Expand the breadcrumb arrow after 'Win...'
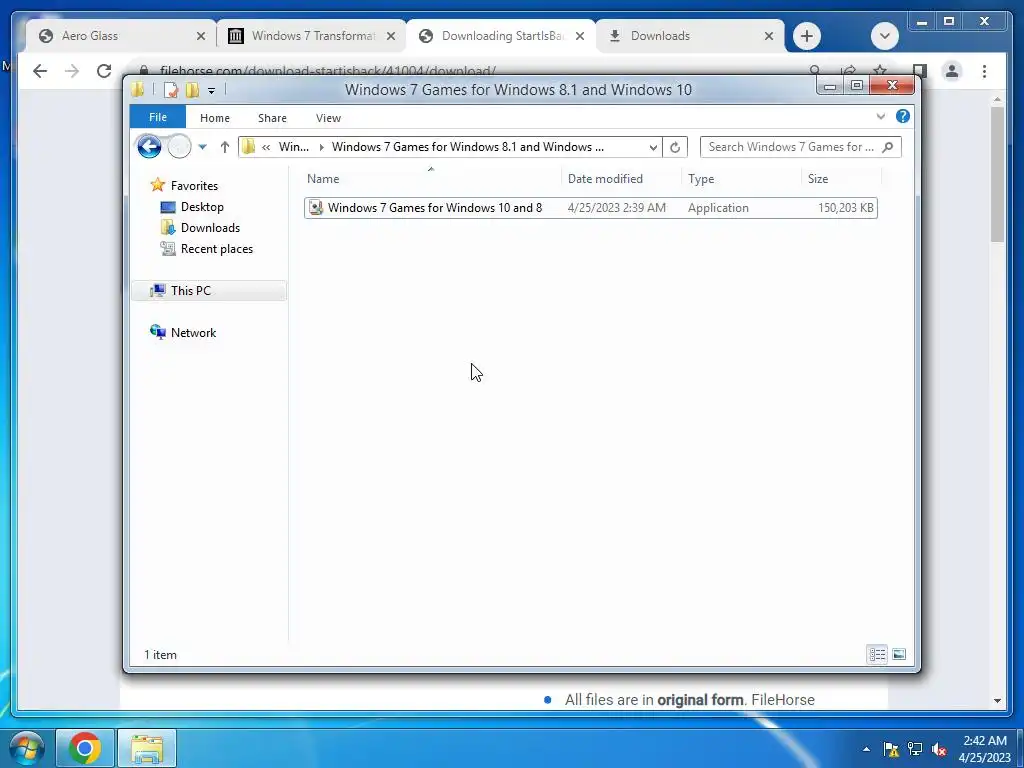Image resolution: width=1024 pixels, height=768 pixels. 321,148
